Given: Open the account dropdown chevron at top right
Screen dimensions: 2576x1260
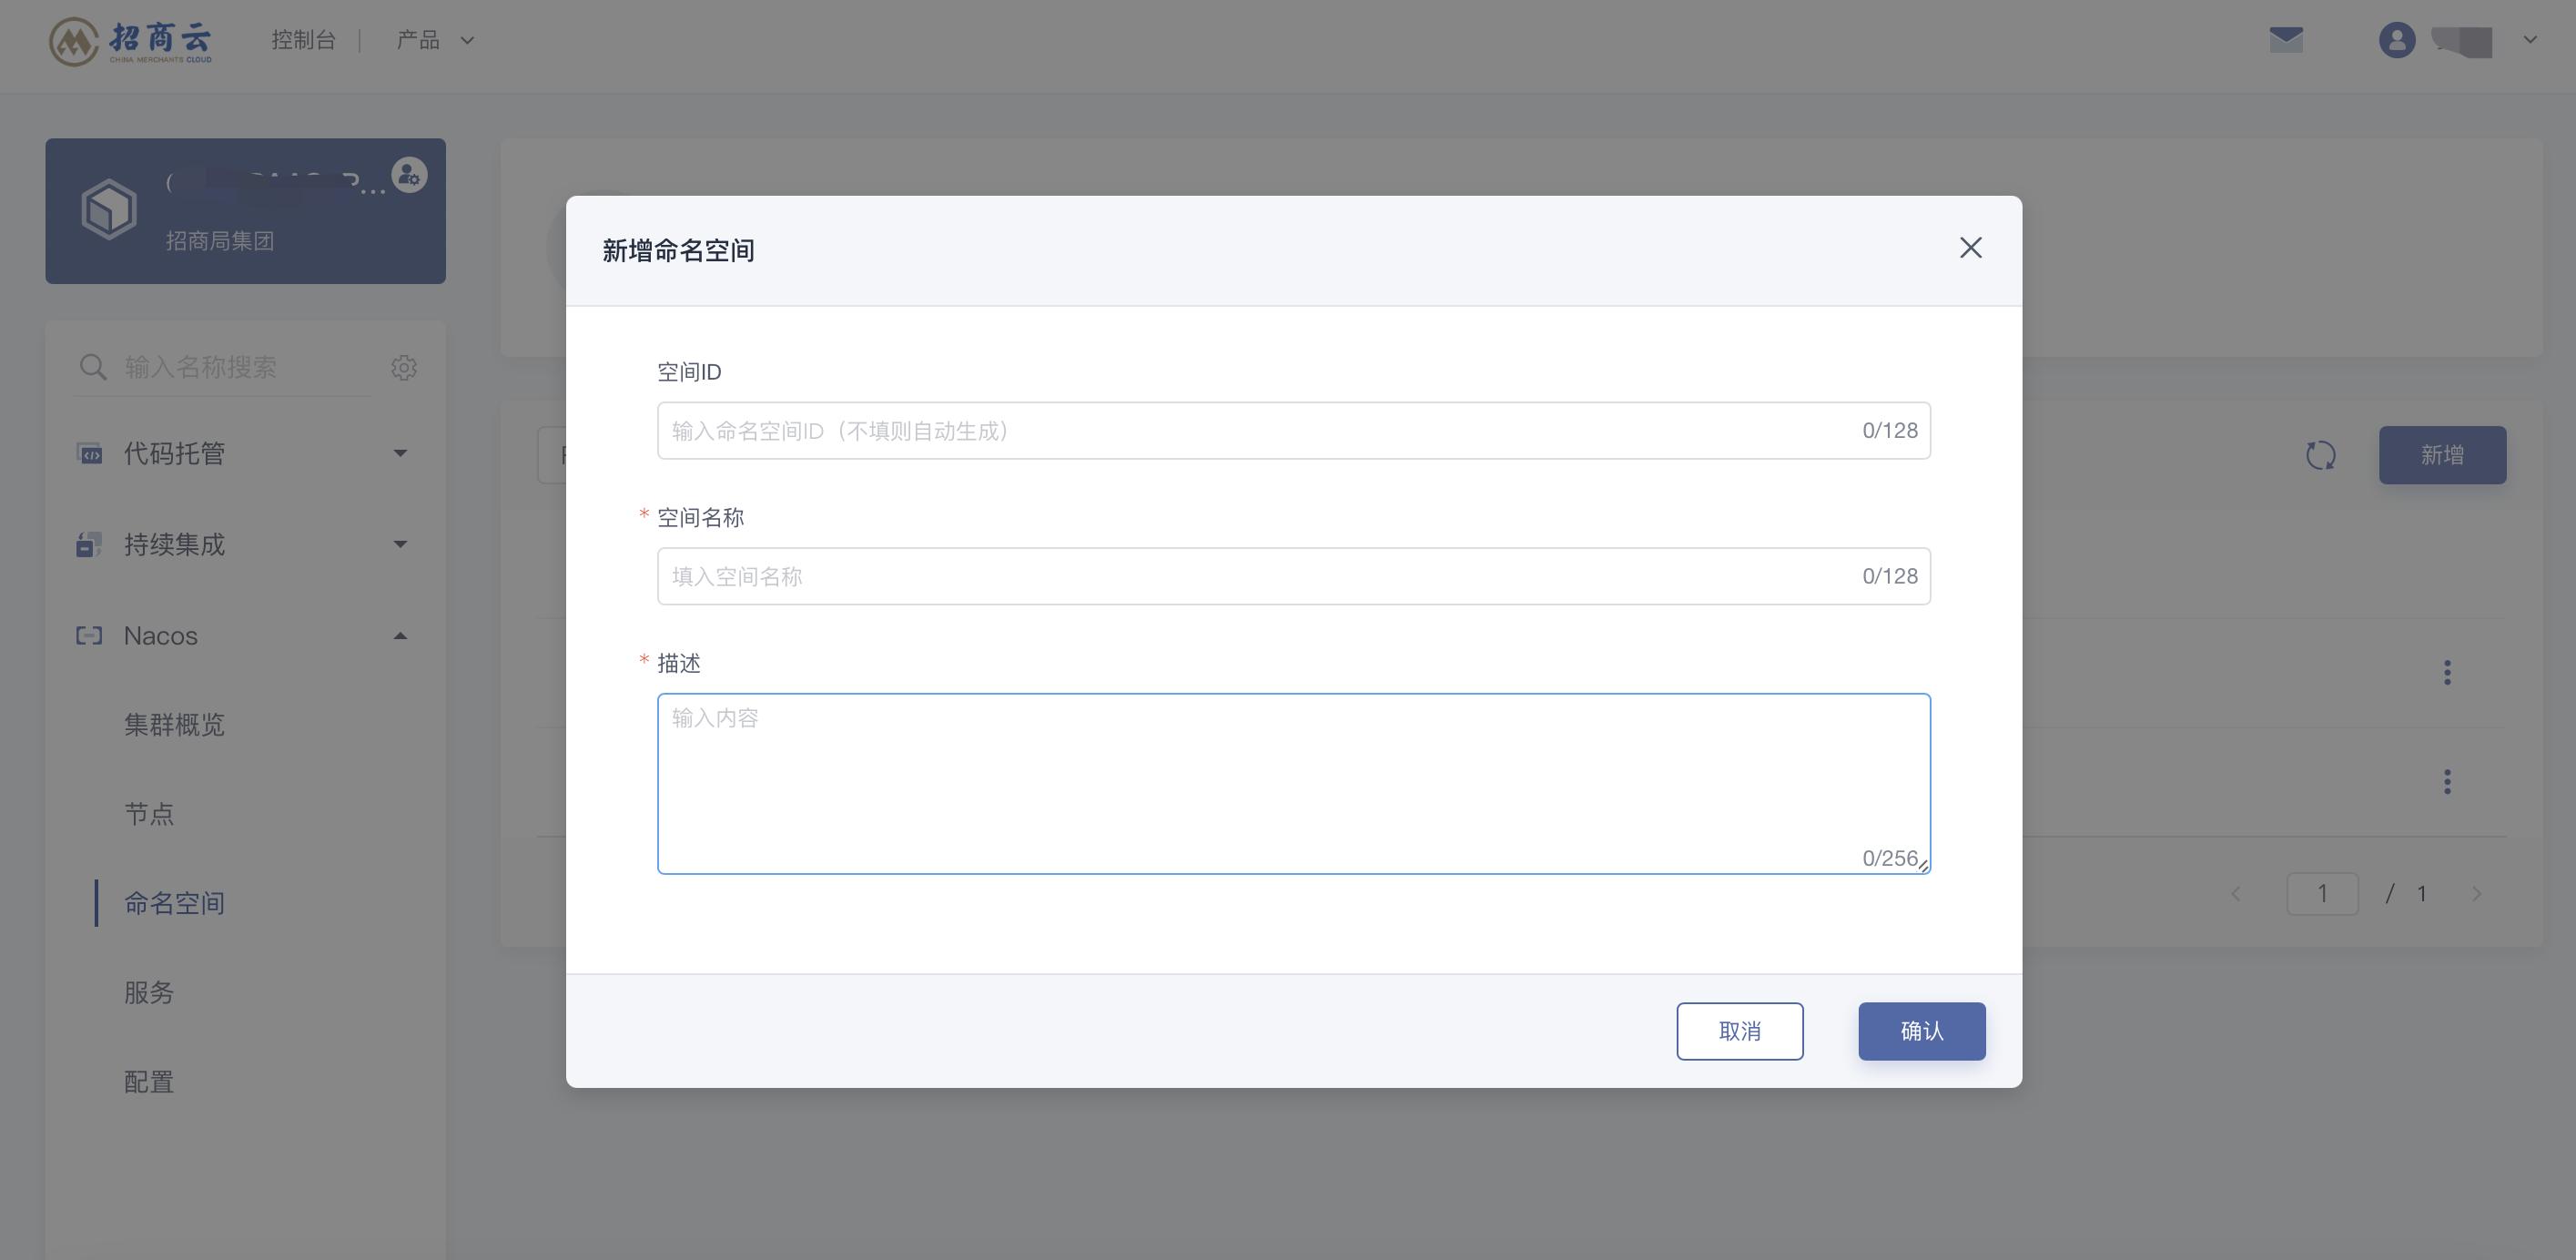Looking at the screenshot, I should tap(2530, 40).
